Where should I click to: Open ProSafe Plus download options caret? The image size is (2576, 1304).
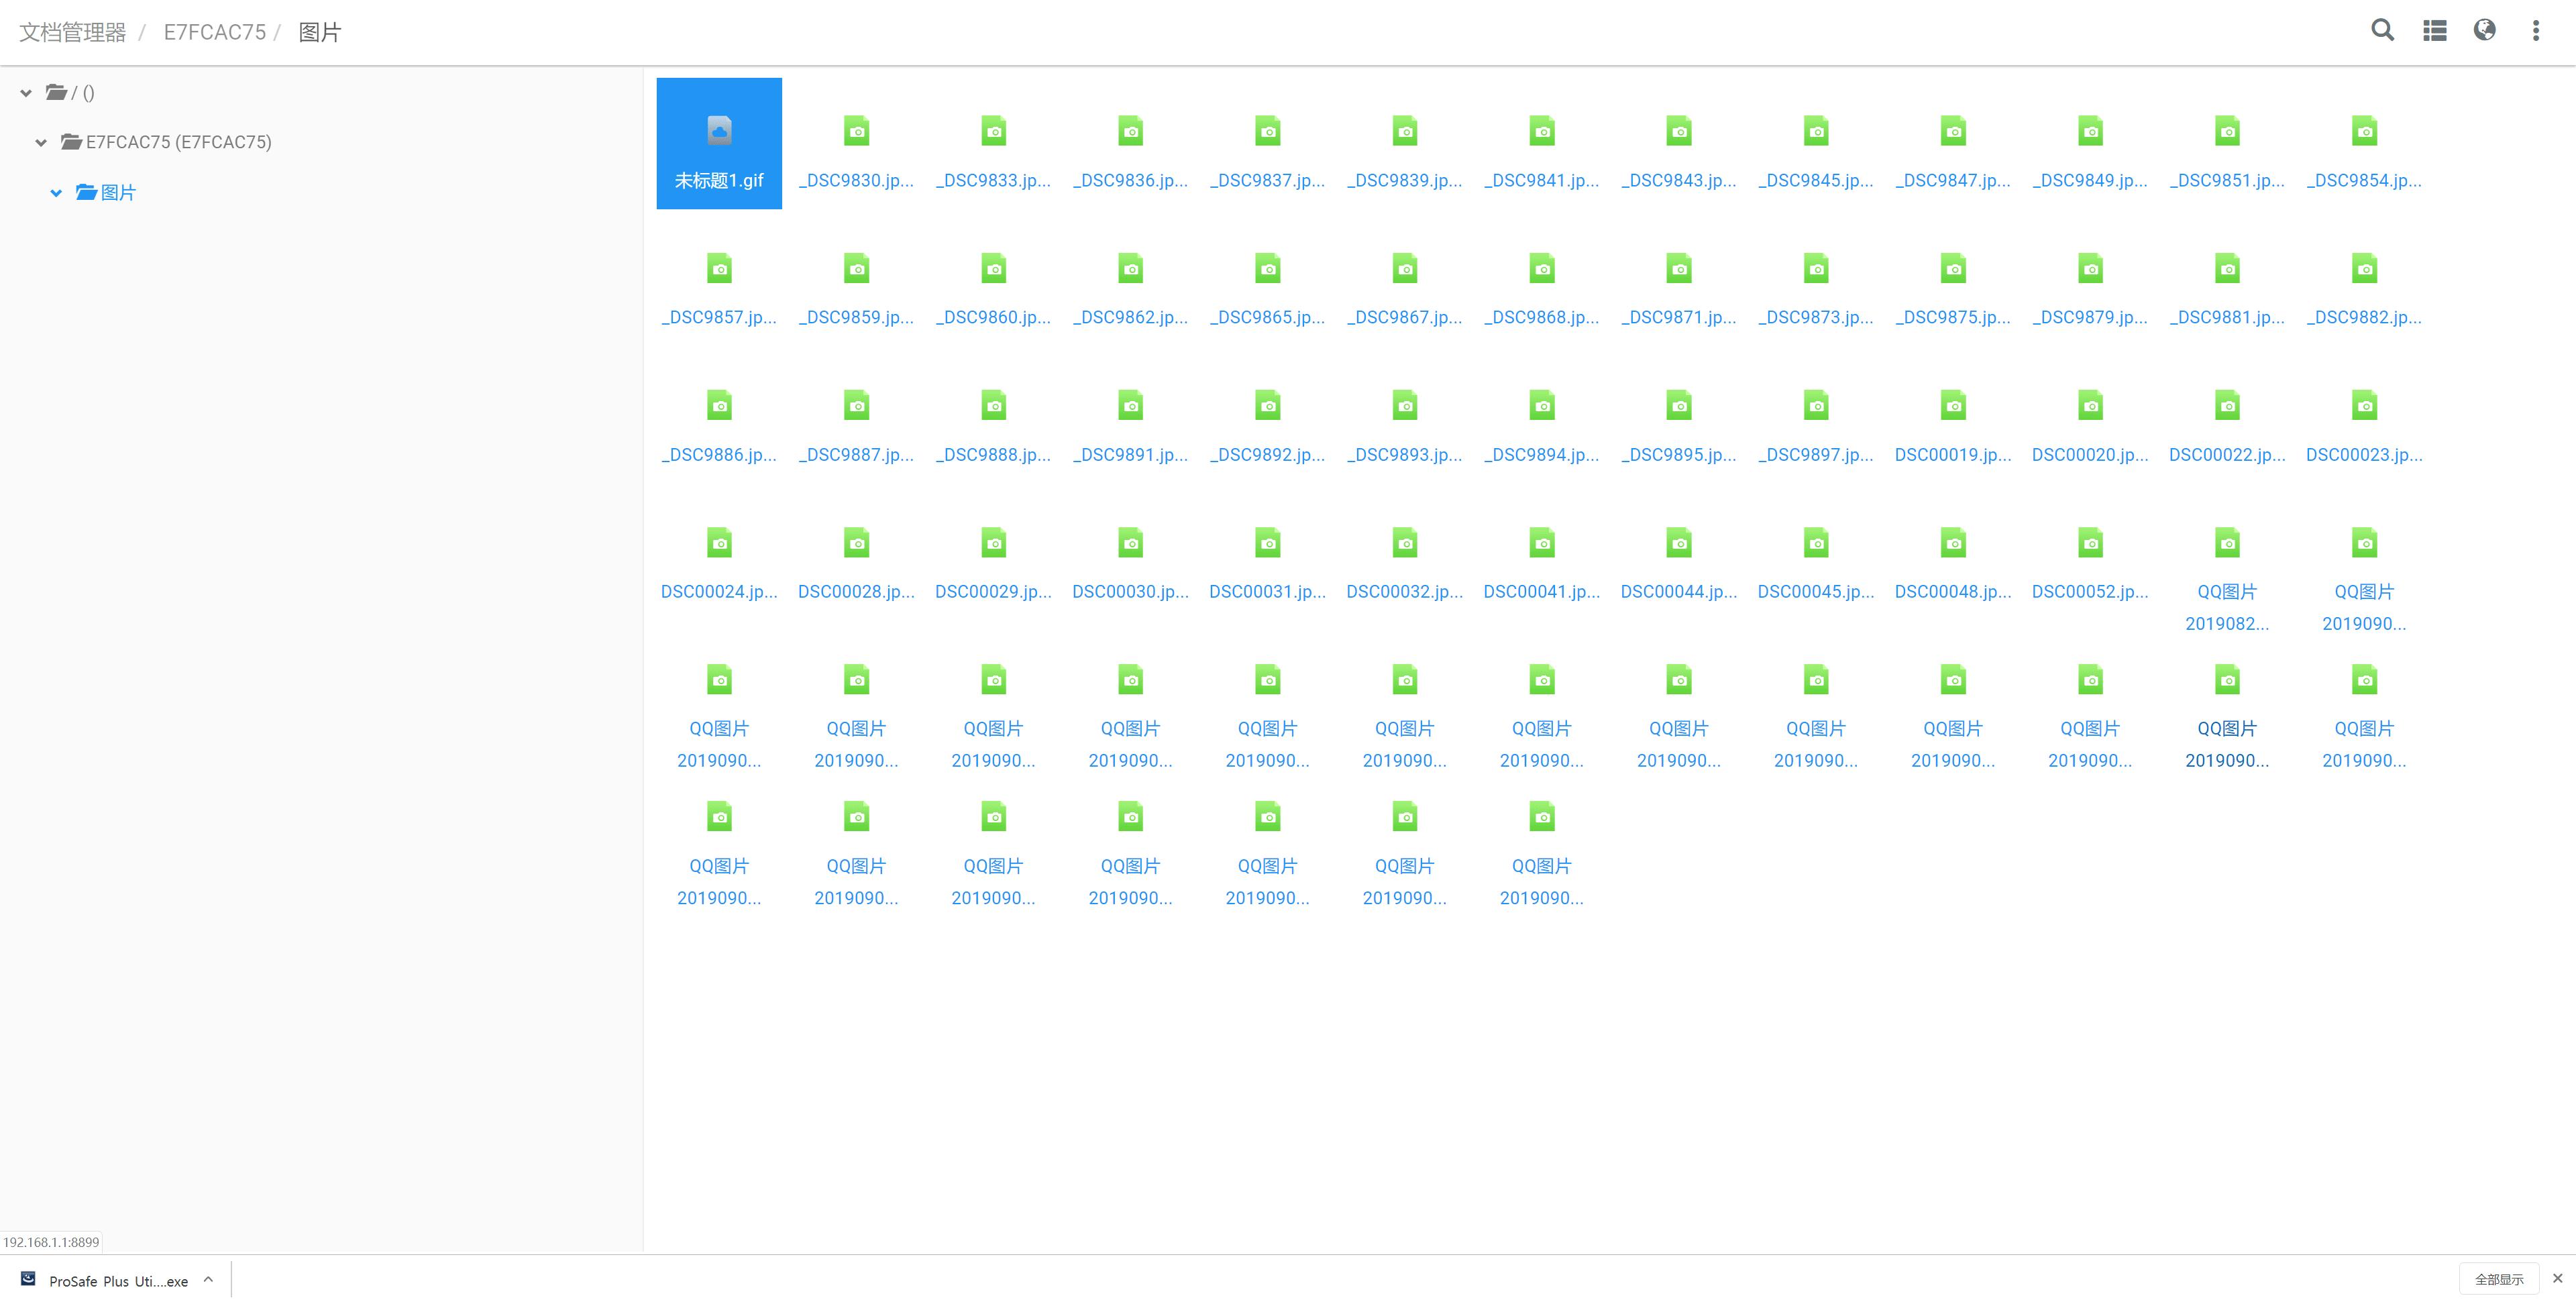208,1279
